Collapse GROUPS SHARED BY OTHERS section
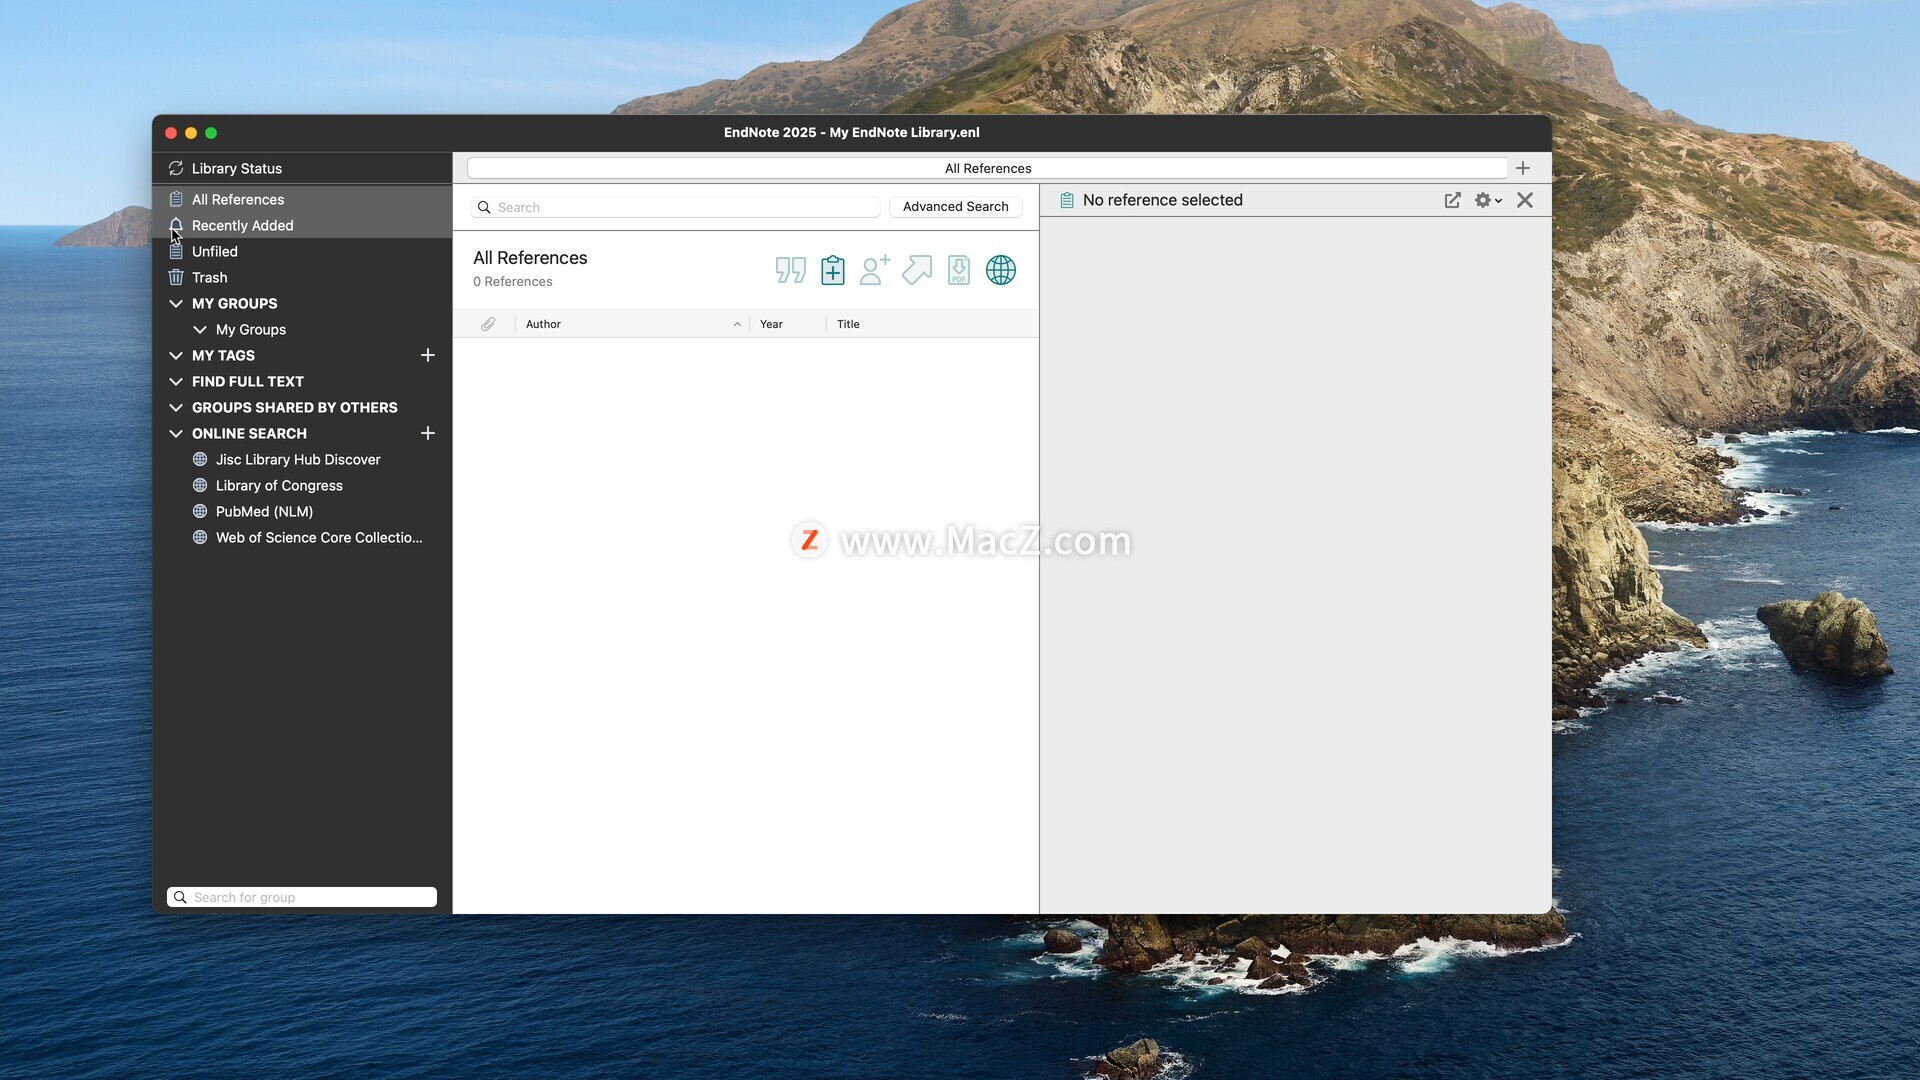 tap(176, 407)
